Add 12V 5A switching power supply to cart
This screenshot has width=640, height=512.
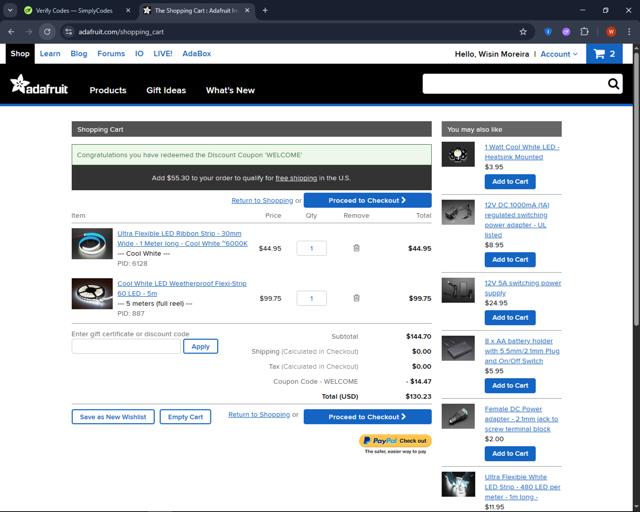coord(510,318)
